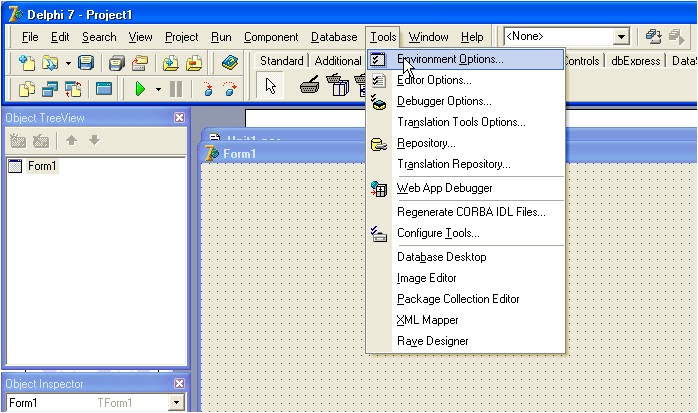Select the arrow pointer palette tool
This screenshot has height=413, width=698.
[271, 86]
